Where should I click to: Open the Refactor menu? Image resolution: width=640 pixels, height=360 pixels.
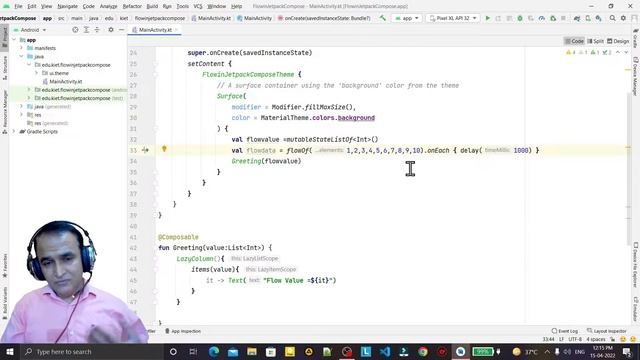coord(132,6)
